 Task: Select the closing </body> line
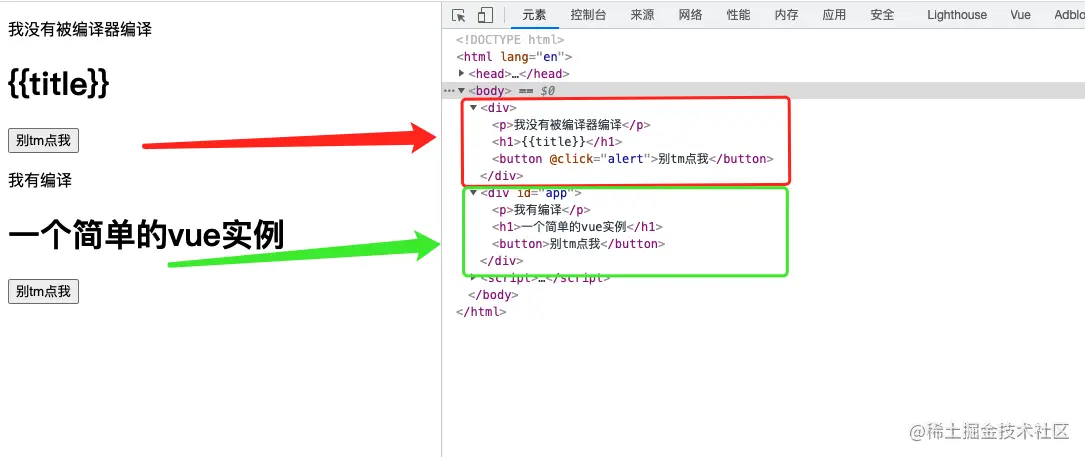tap(493, 295)
